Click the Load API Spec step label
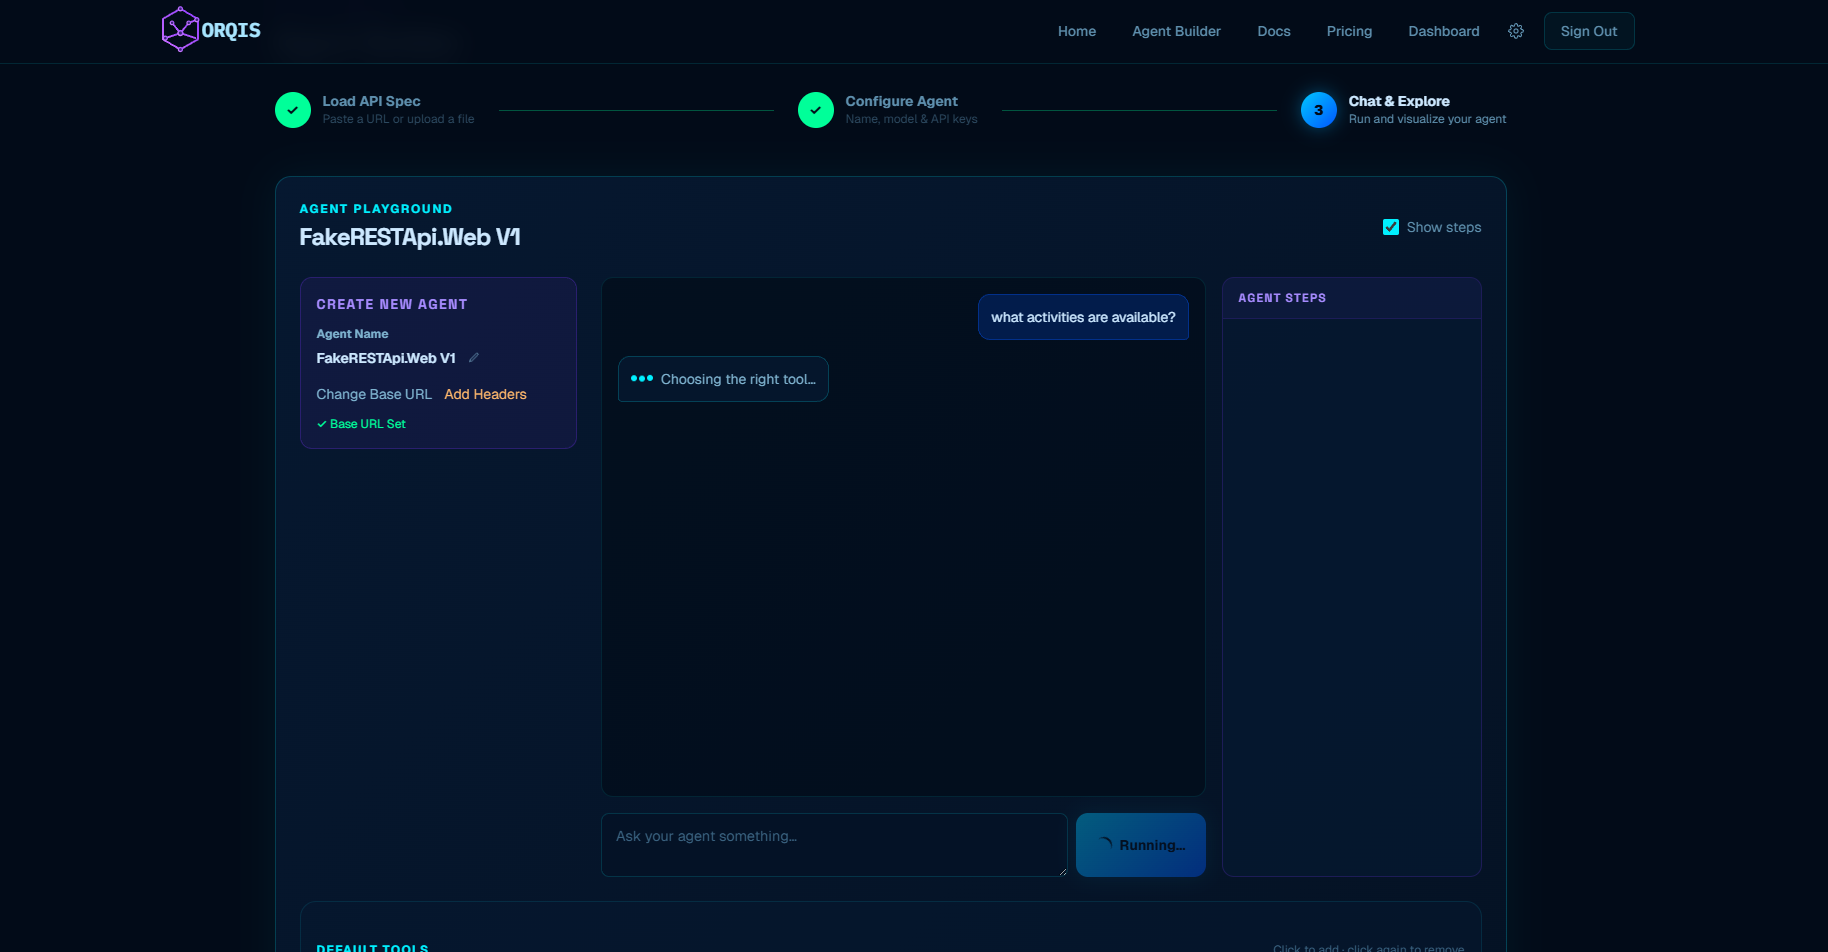Viewport: 1828px width, 952px height. click(x=371, y=101)
